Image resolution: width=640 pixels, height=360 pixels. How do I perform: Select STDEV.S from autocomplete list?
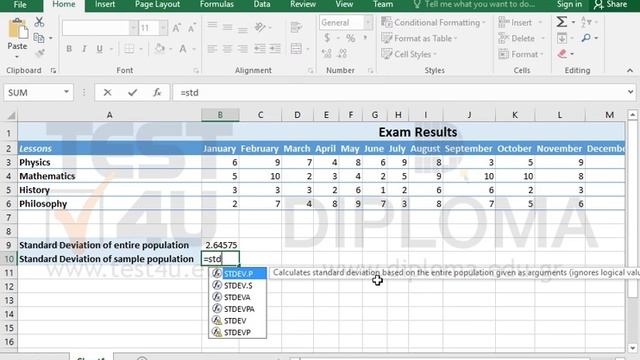[x=238, y=285]
